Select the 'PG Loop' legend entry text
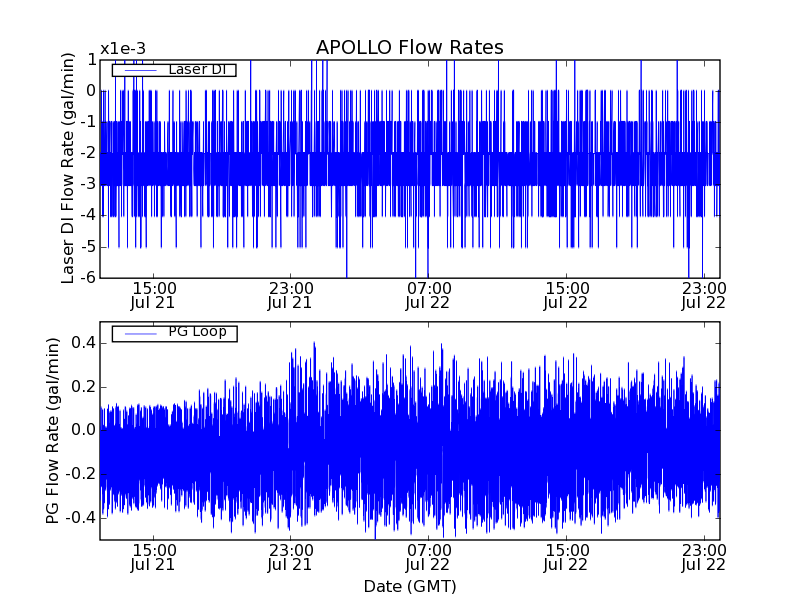800x600 pixels. pos(197,332)
